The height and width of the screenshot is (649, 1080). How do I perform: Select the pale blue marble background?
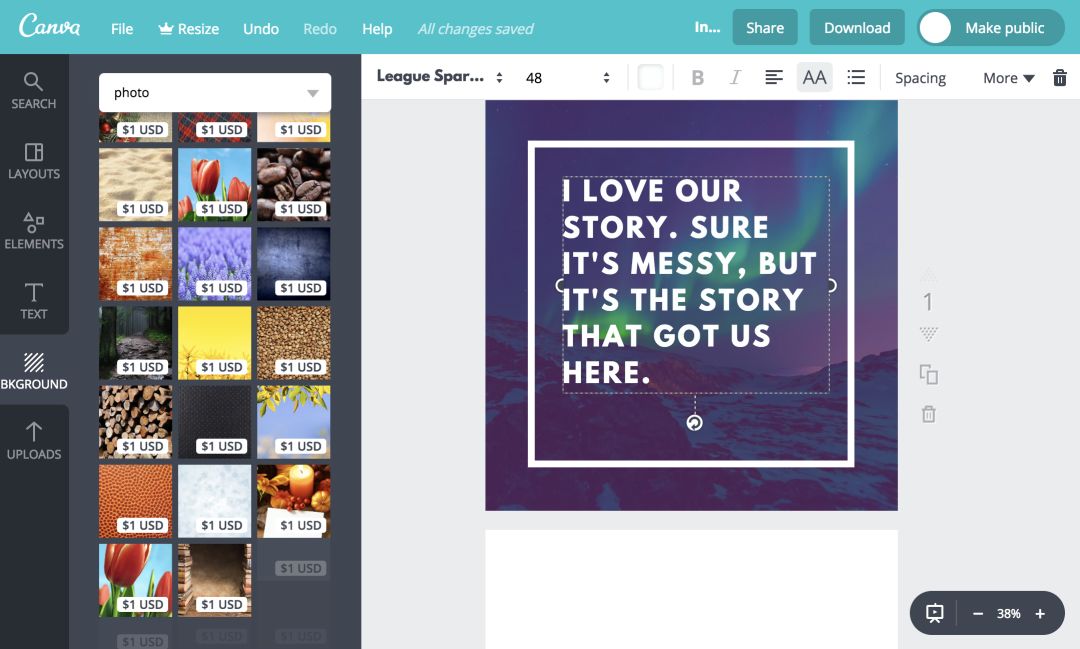pos(215,502)
